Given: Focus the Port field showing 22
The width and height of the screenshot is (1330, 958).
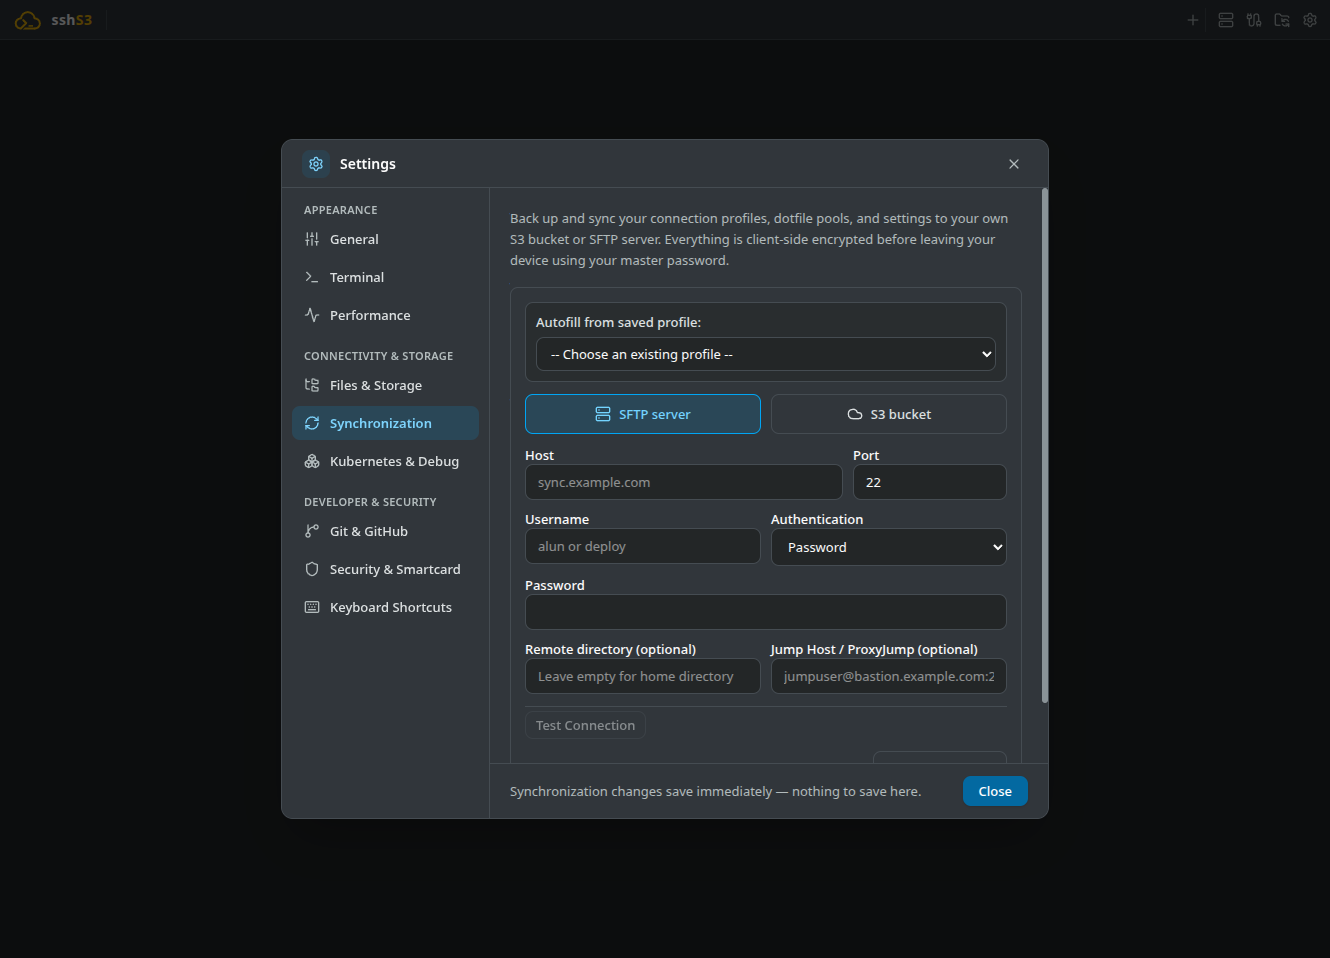Looking at the screenshot, I should (930, 482).
